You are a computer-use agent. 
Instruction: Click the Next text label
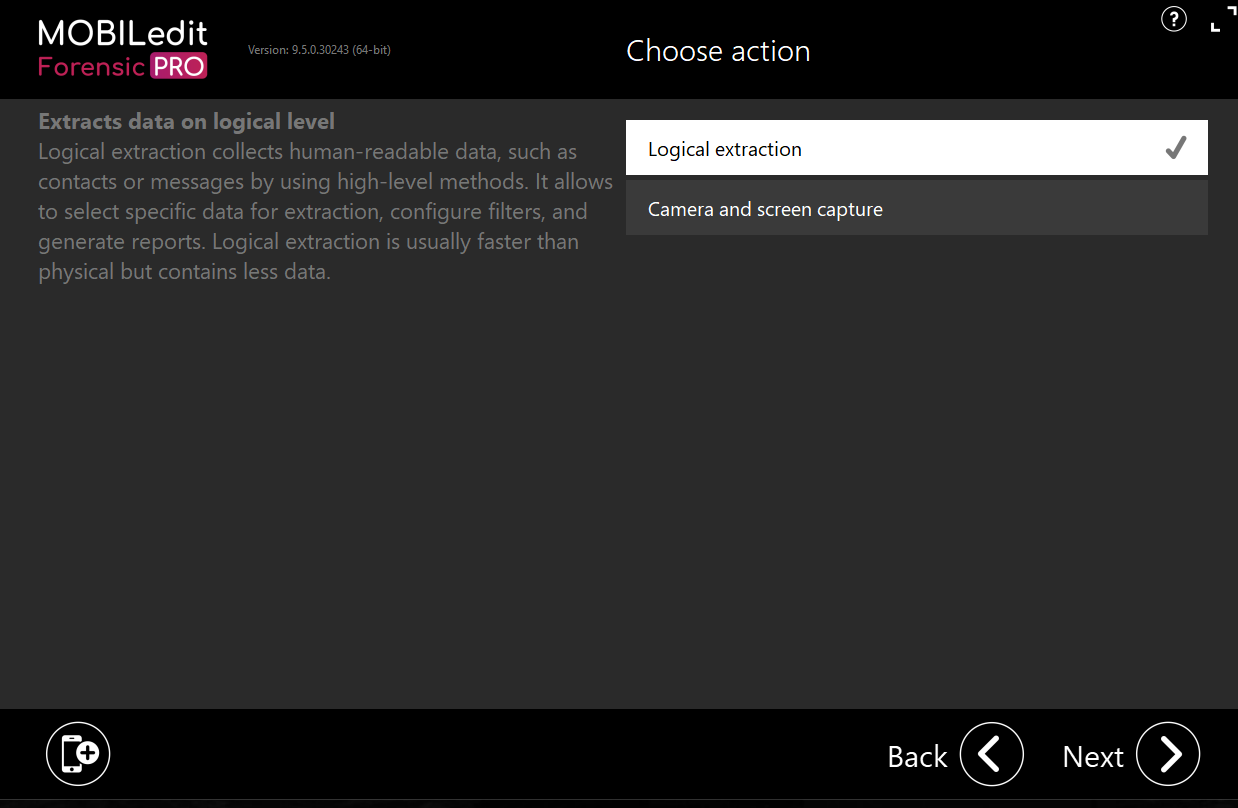[1093, 757]
